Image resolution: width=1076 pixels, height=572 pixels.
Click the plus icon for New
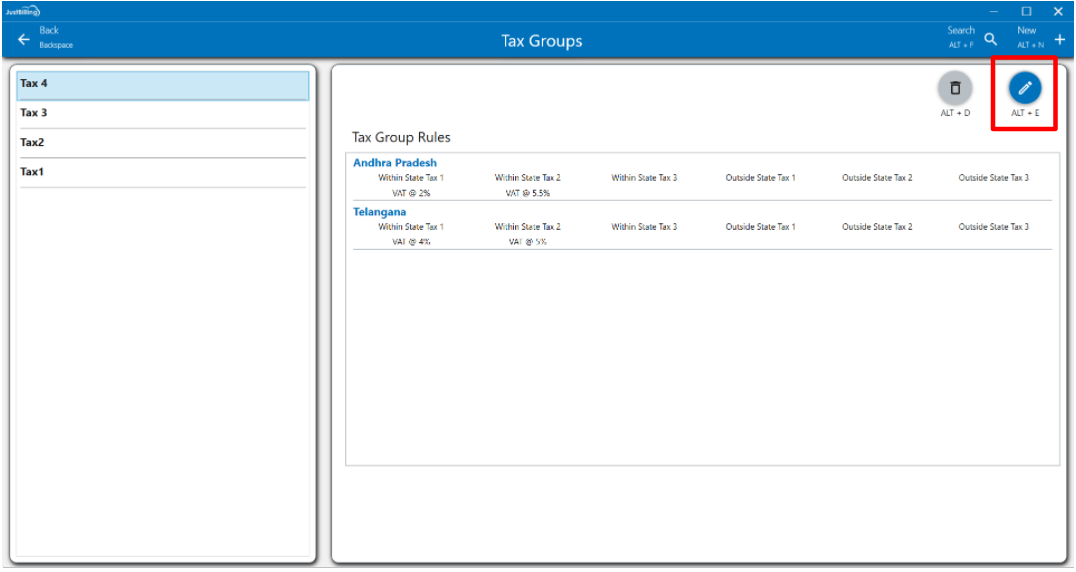click(1060, 39)
